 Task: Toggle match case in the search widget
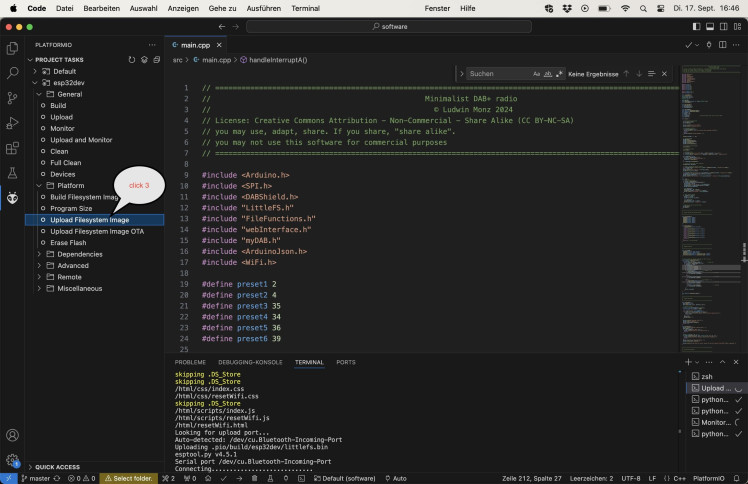coord(536,74)
